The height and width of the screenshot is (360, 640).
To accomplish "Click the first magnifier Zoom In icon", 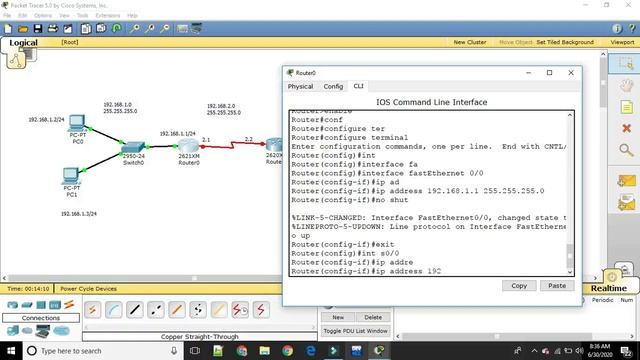I will [135, 29].
